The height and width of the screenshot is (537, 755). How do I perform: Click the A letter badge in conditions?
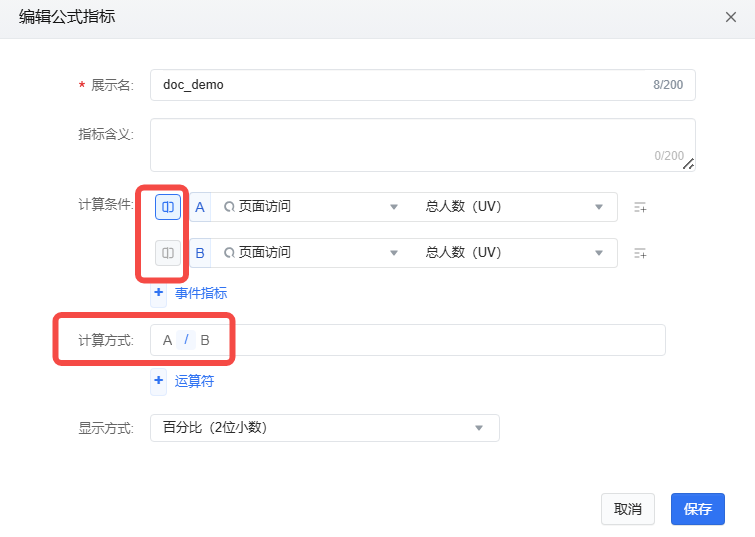pos(200,207)
